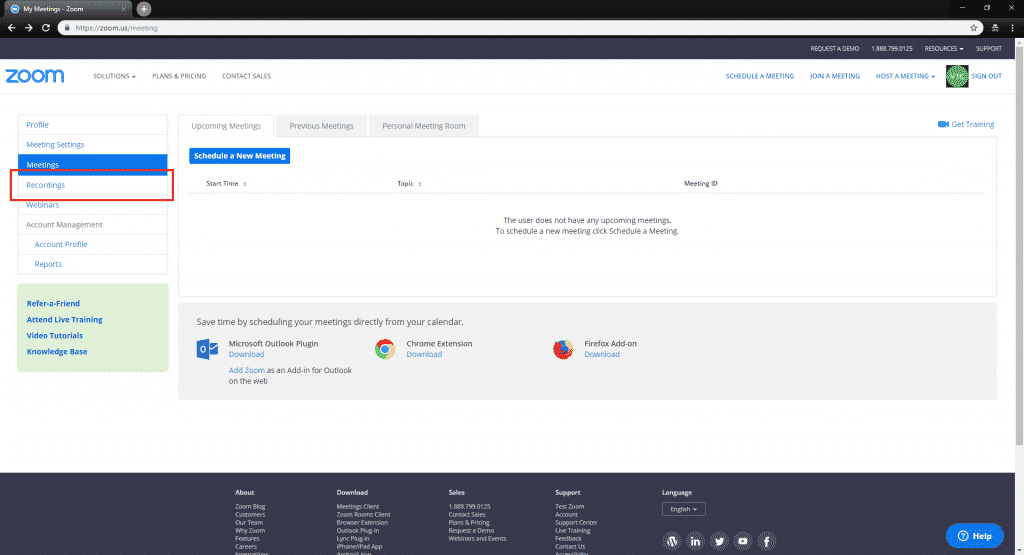Viewport: 1024px width, 555px height.
Task: Open Reports in the sidebar
Action: click(x=48, y=264)
